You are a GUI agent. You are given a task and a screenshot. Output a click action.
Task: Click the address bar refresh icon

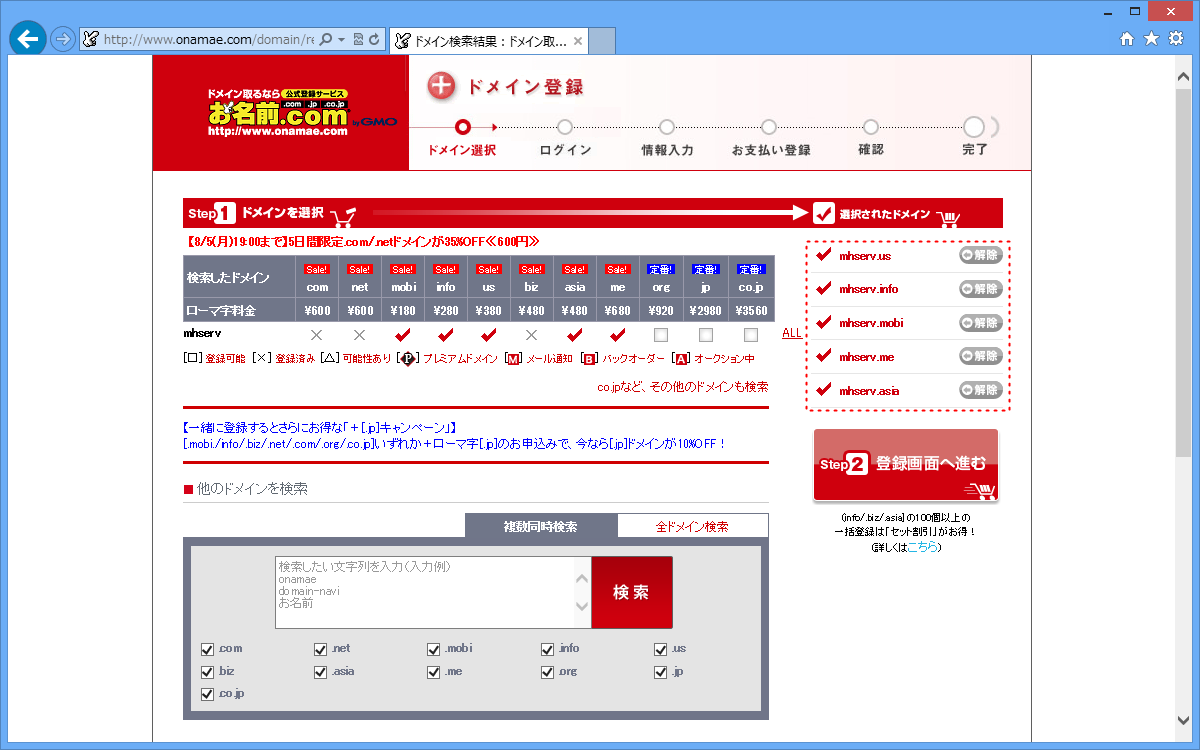[374, 40]
